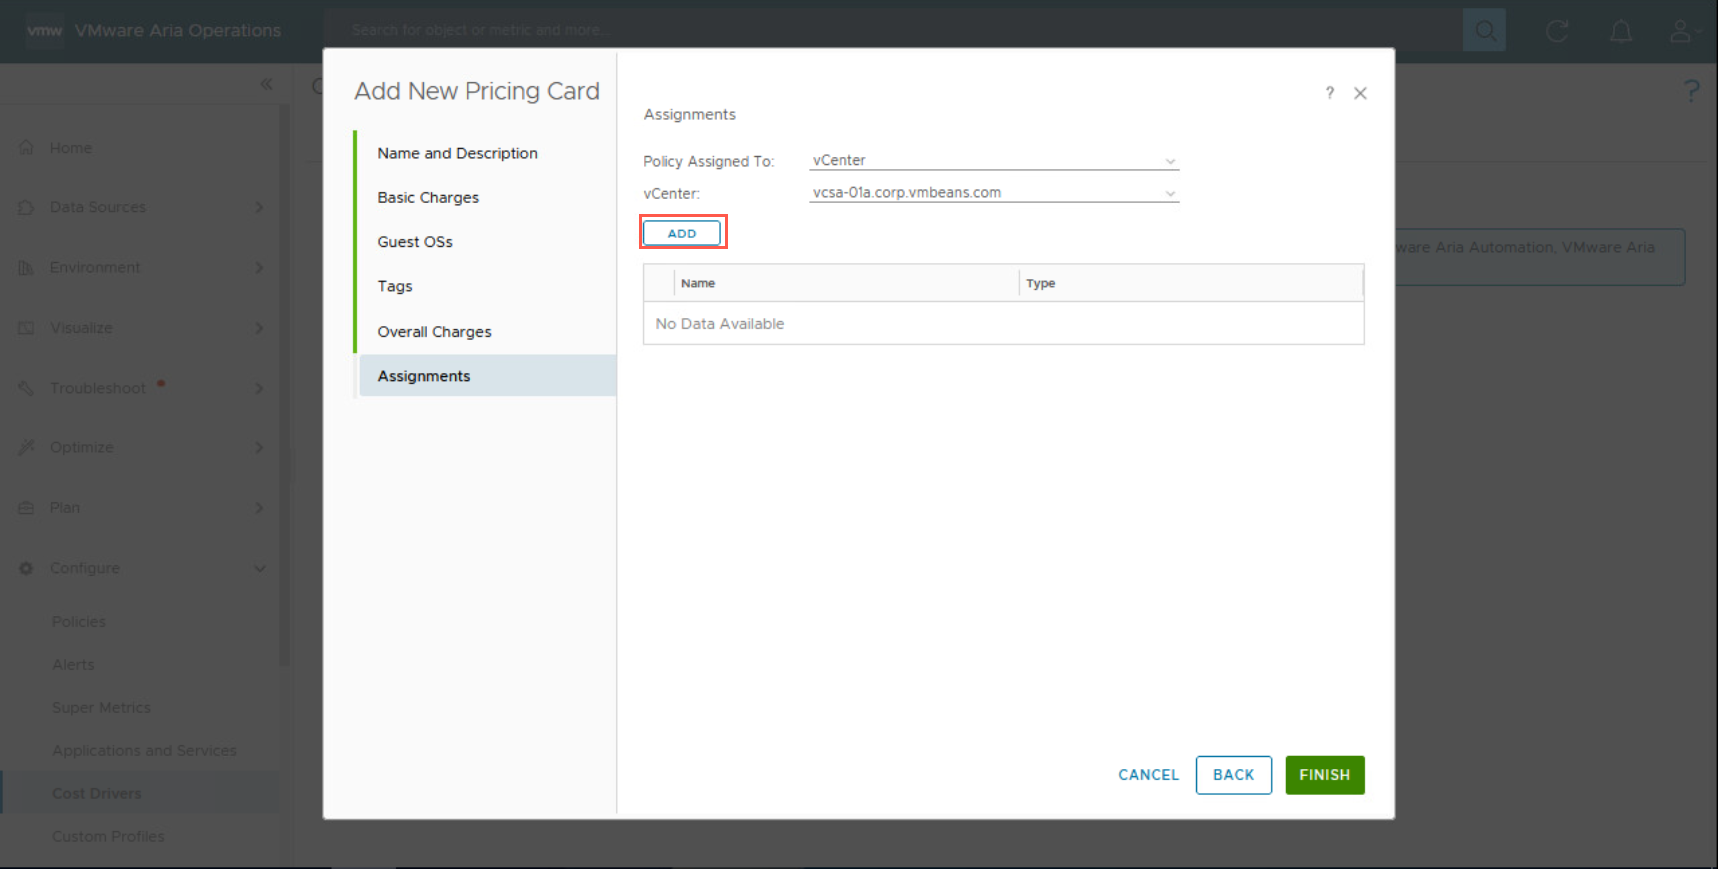
Task: Click the VMware logo in header
Action: (x=44, y=31)
